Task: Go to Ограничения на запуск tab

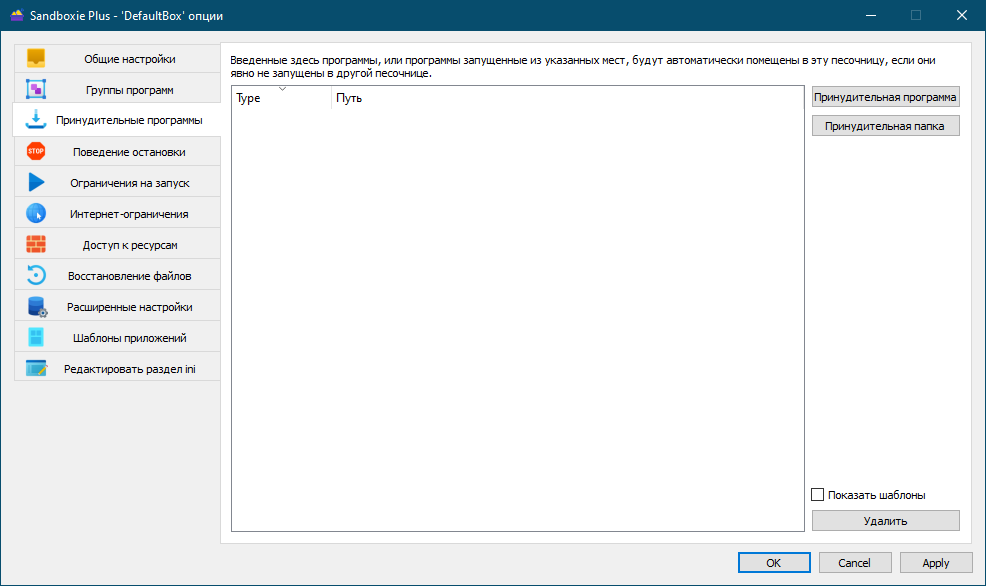Action: pos(118,182)
